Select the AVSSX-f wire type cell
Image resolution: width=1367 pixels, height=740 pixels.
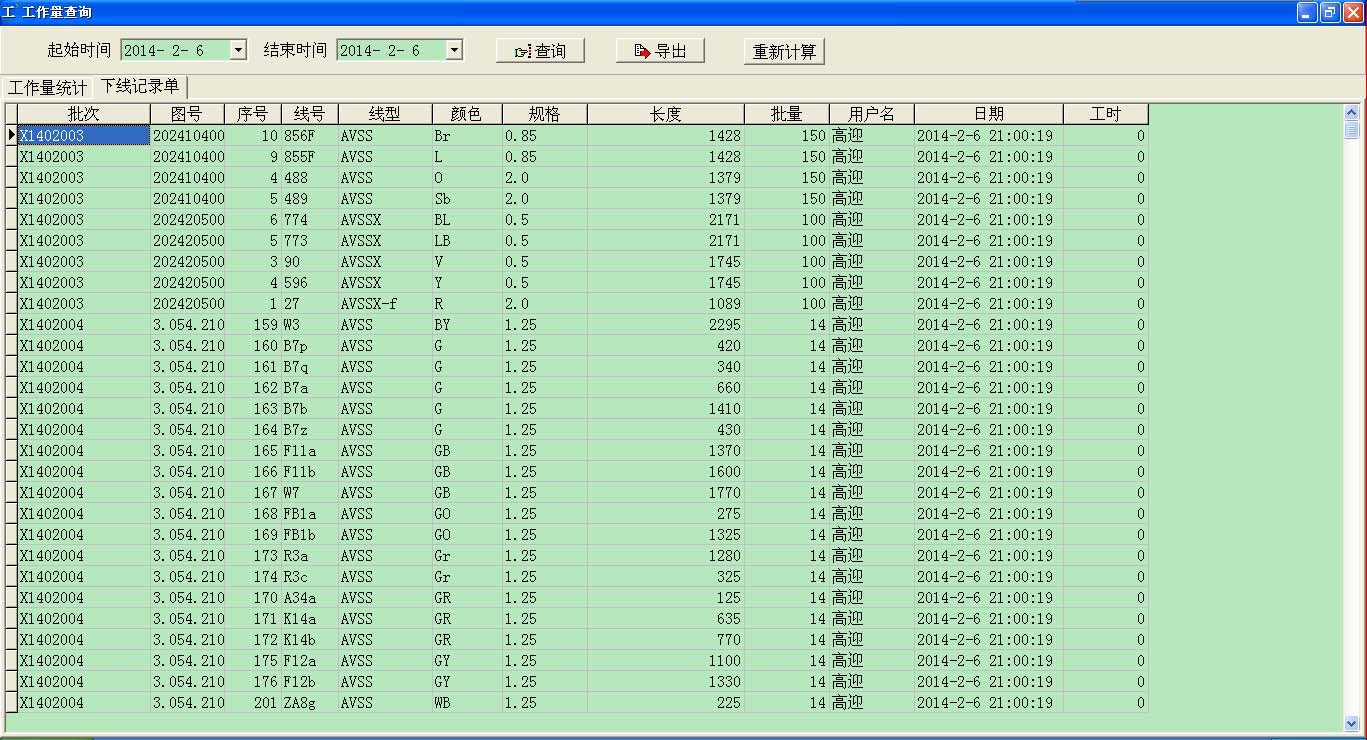385,303
